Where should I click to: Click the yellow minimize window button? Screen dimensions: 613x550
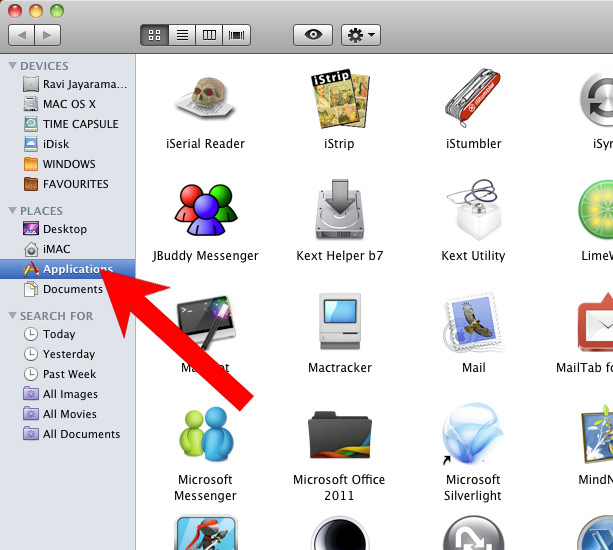[36, 11]
